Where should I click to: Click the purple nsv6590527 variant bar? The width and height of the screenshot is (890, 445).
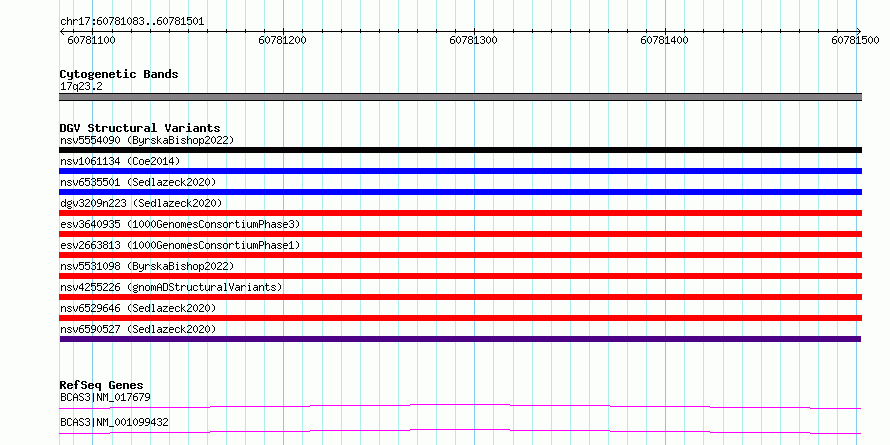(x=460, y=339)
